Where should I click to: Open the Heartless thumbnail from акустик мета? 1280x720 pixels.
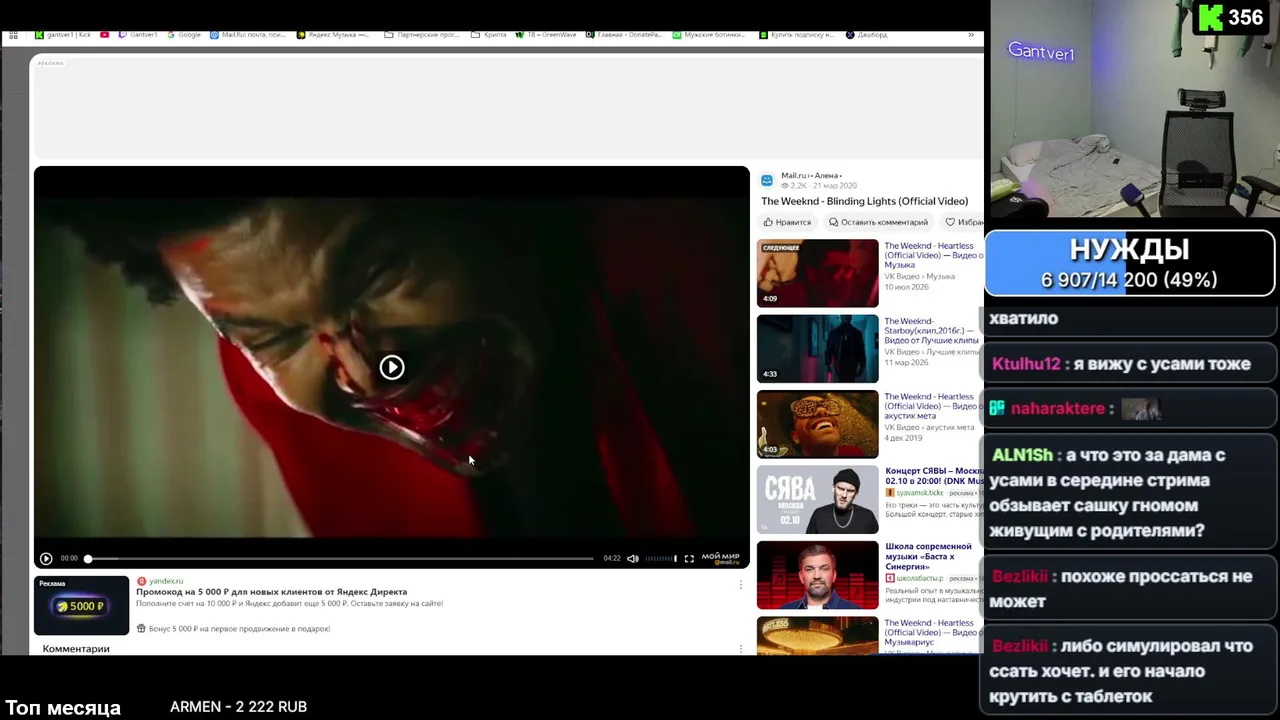pyautogui.click(x=818, y=424)
